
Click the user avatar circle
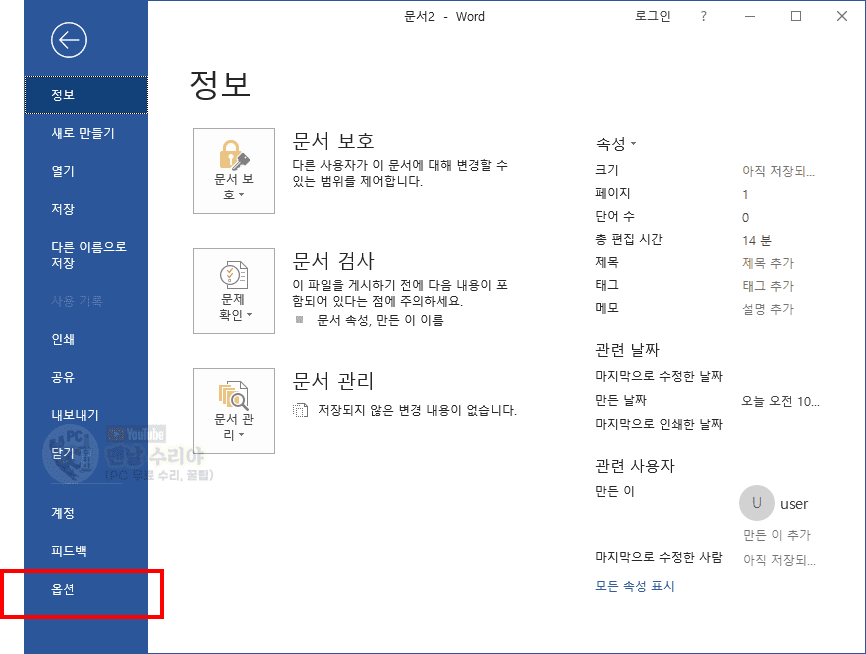[x=756, y=503]
